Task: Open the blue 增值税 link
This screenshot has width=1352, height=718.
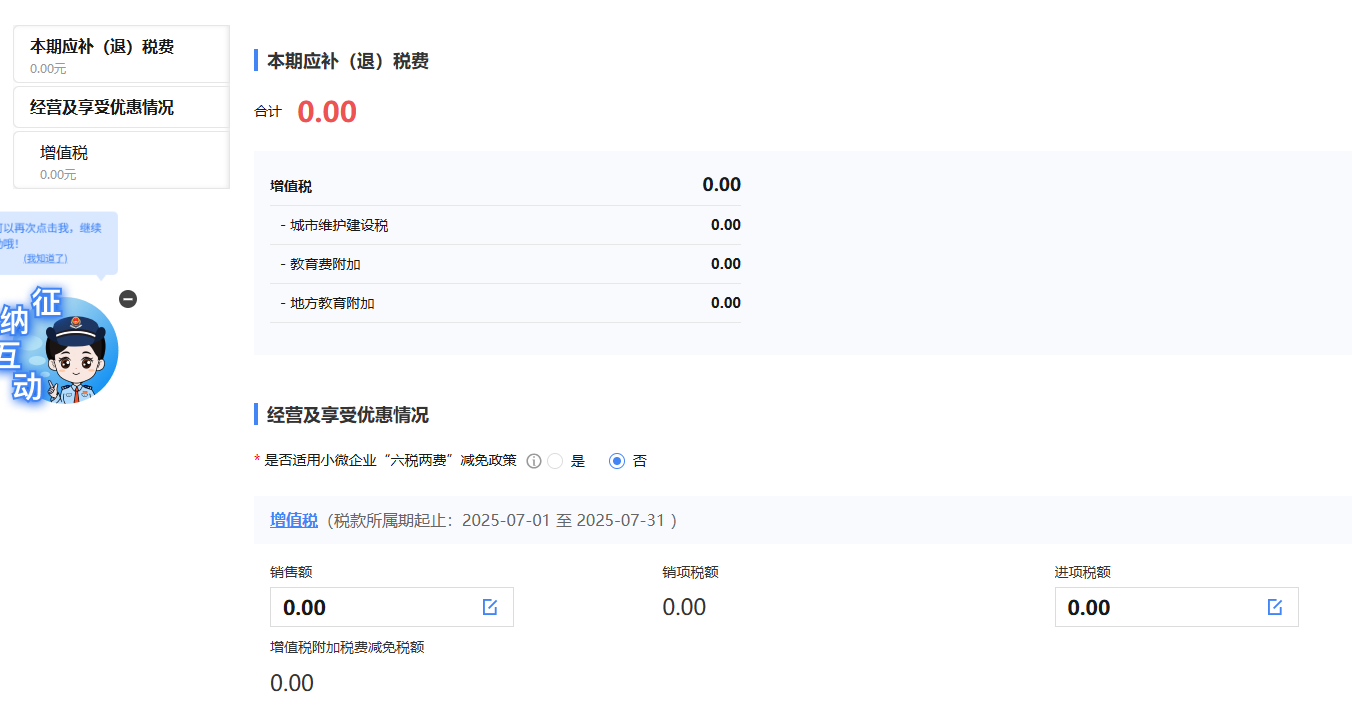Action: click(294, 520)
